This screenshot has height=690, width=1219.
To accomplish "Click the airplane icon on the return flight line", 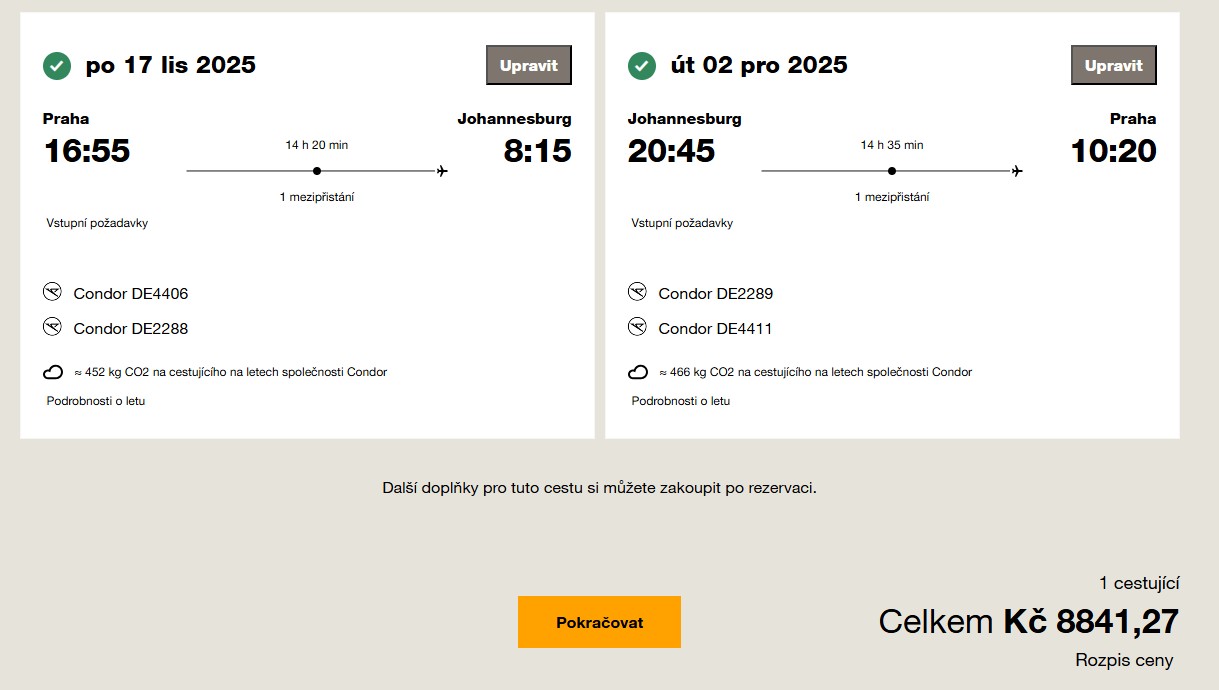I will pos(1017,171).
